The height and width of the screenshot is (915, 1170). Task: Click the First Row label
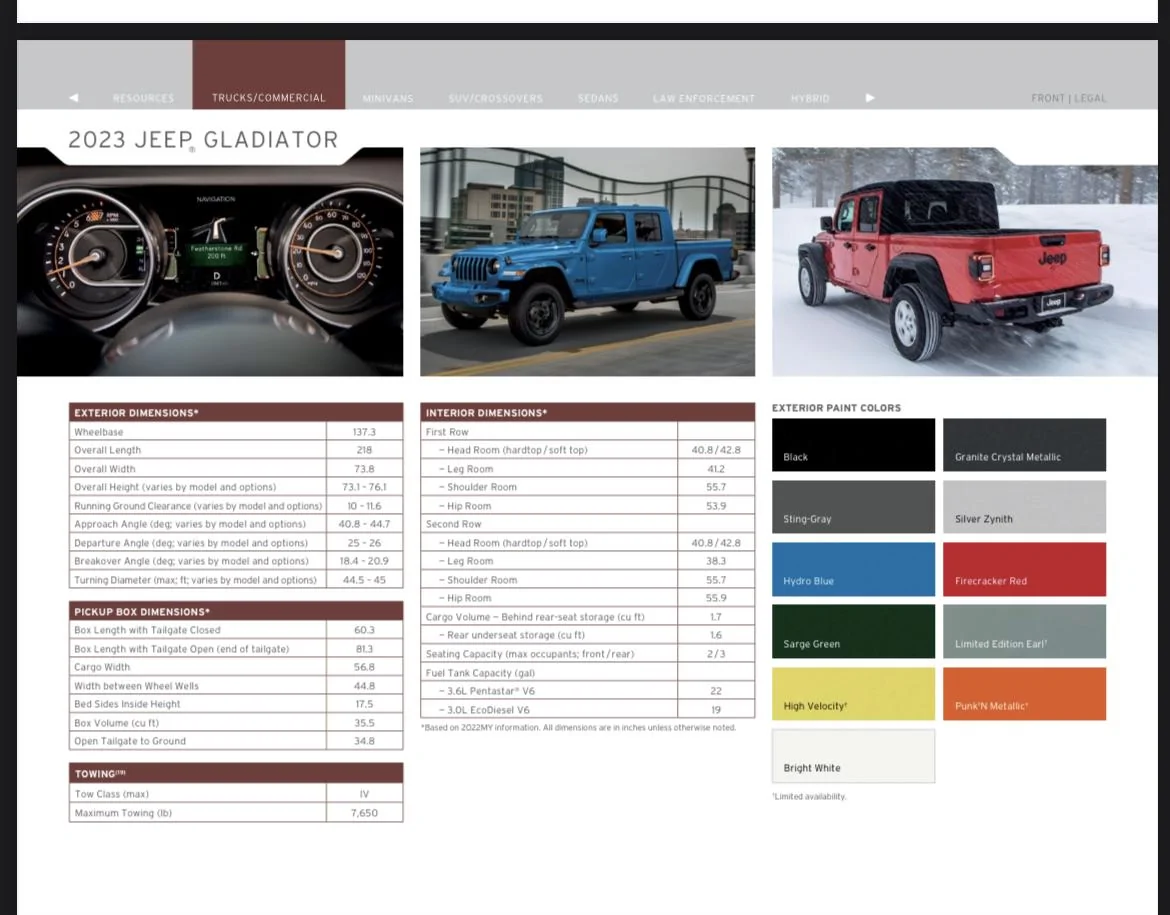coord(447,432)
